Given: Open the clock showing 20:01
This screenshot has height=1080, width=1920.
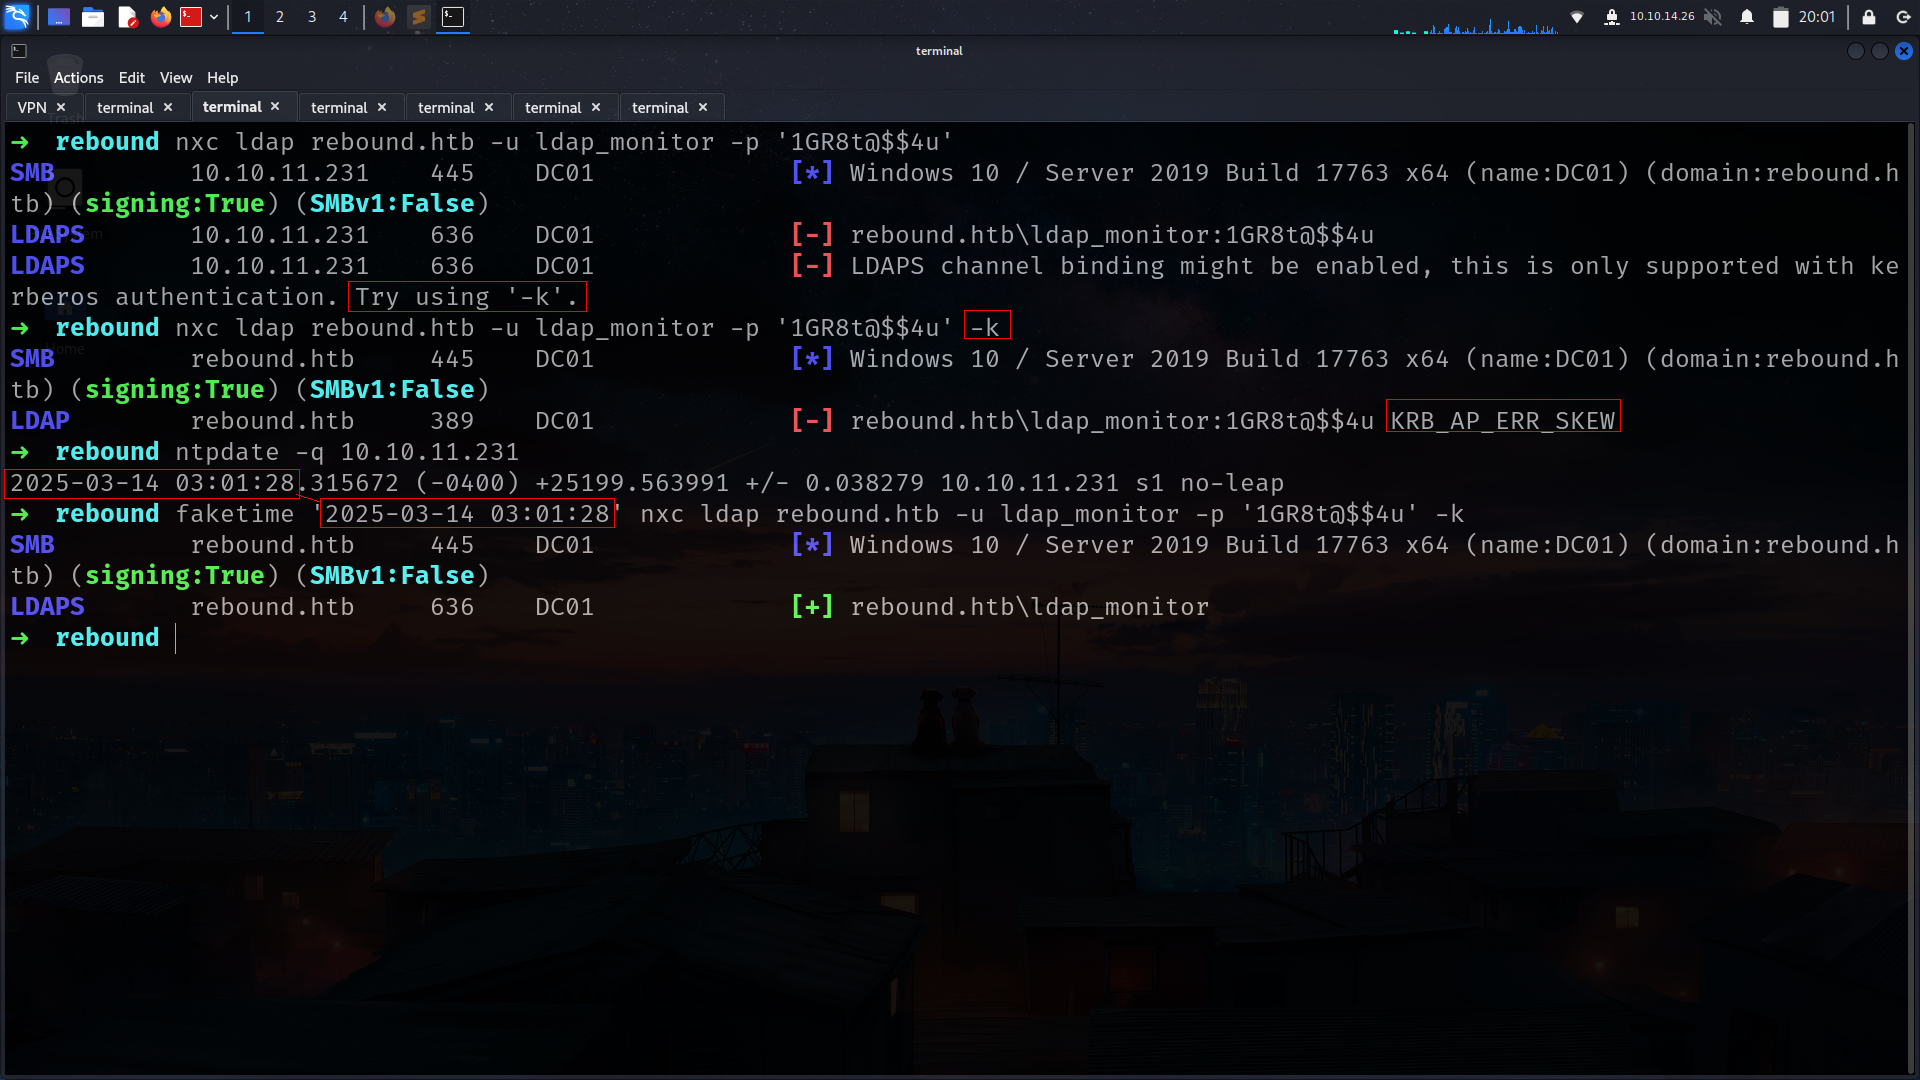Looking at the screenshot, I should point(1817,16).
